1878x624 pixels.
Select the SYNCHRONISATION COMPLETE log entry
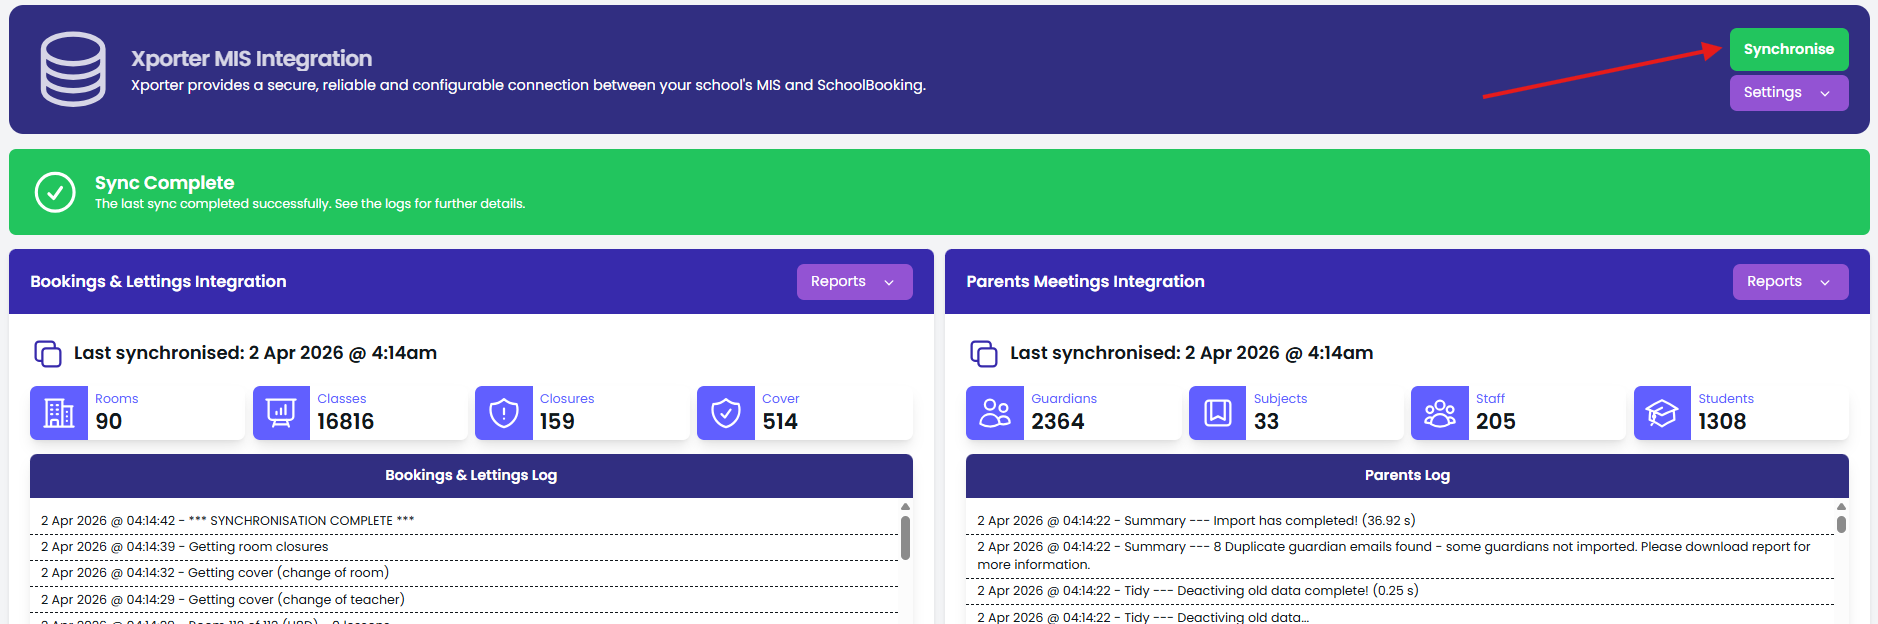click(464, 521)
